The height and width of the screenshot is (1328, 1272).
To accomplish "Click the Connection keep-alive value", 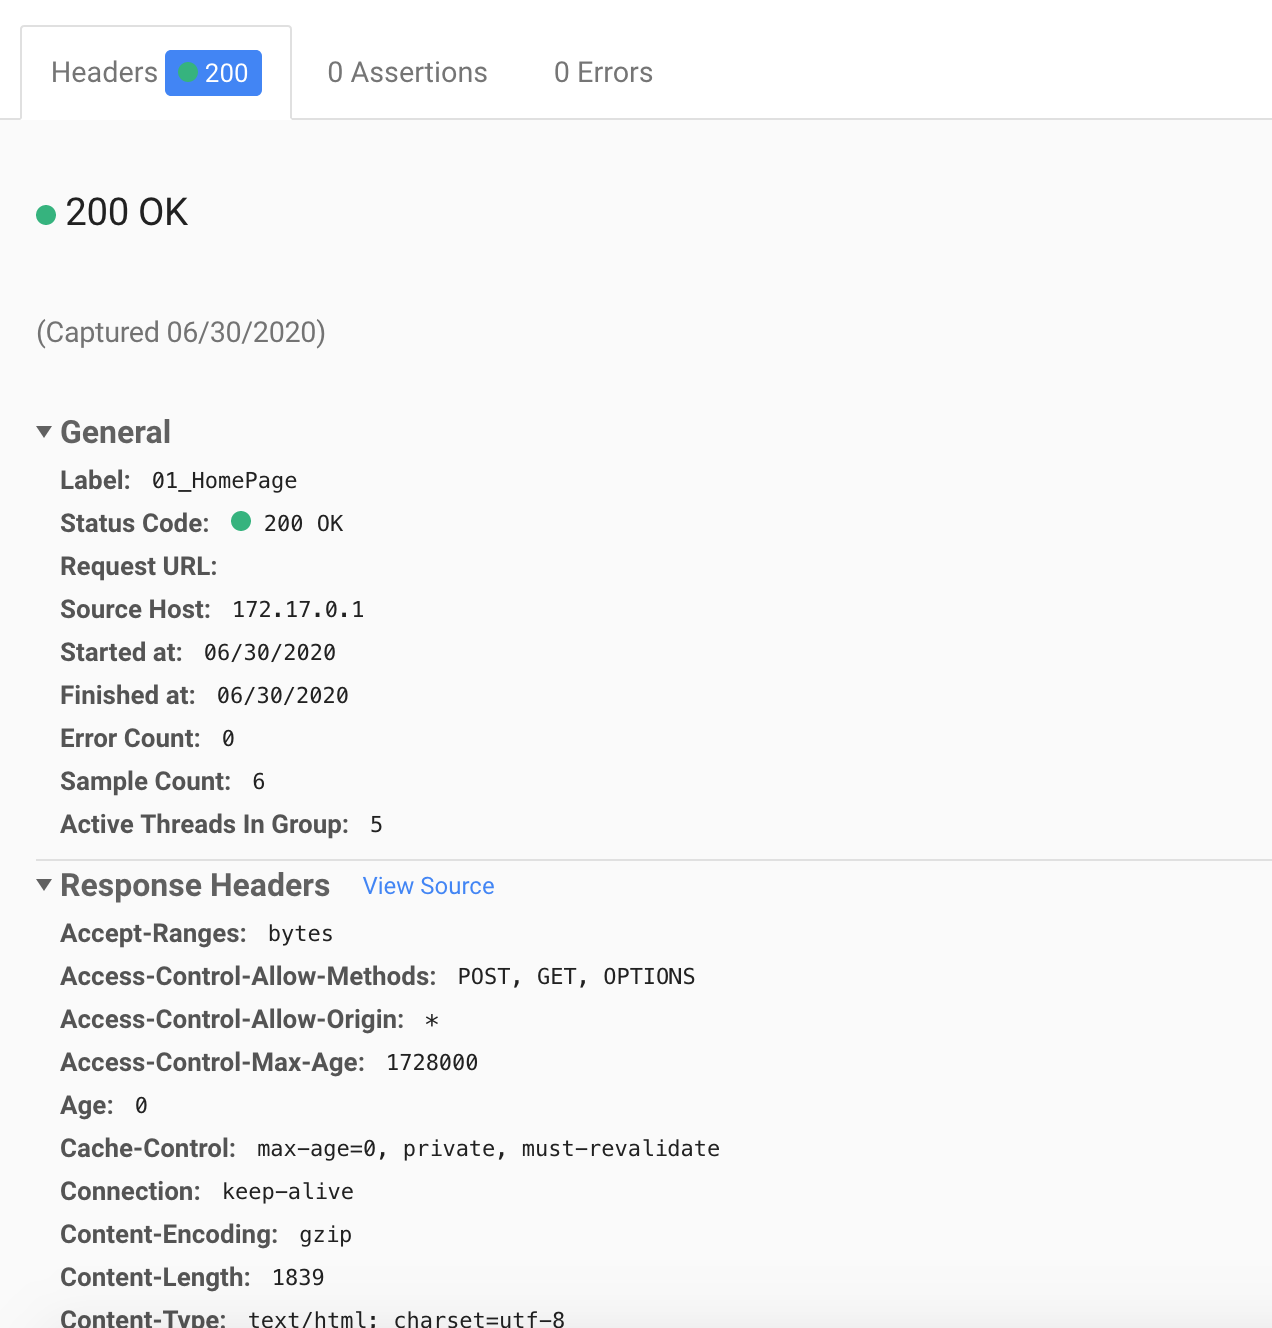I will click(288, 1192).
